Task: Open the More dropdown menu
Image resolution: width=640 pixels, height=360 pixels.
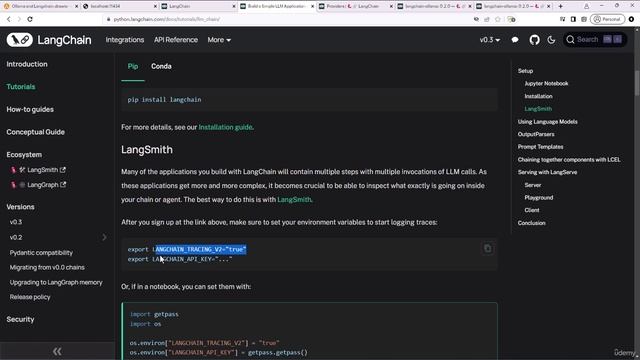Action: 219,40
